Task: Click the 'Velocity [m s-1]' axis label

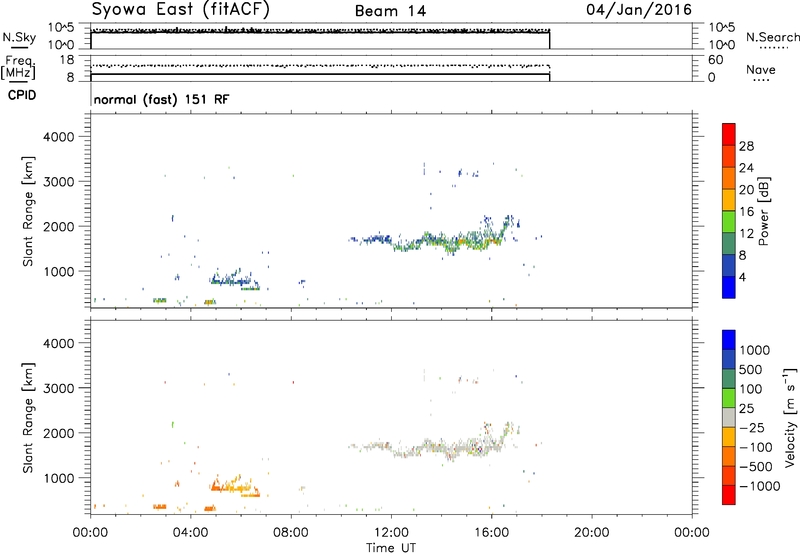Action: [x=790, y=417]
